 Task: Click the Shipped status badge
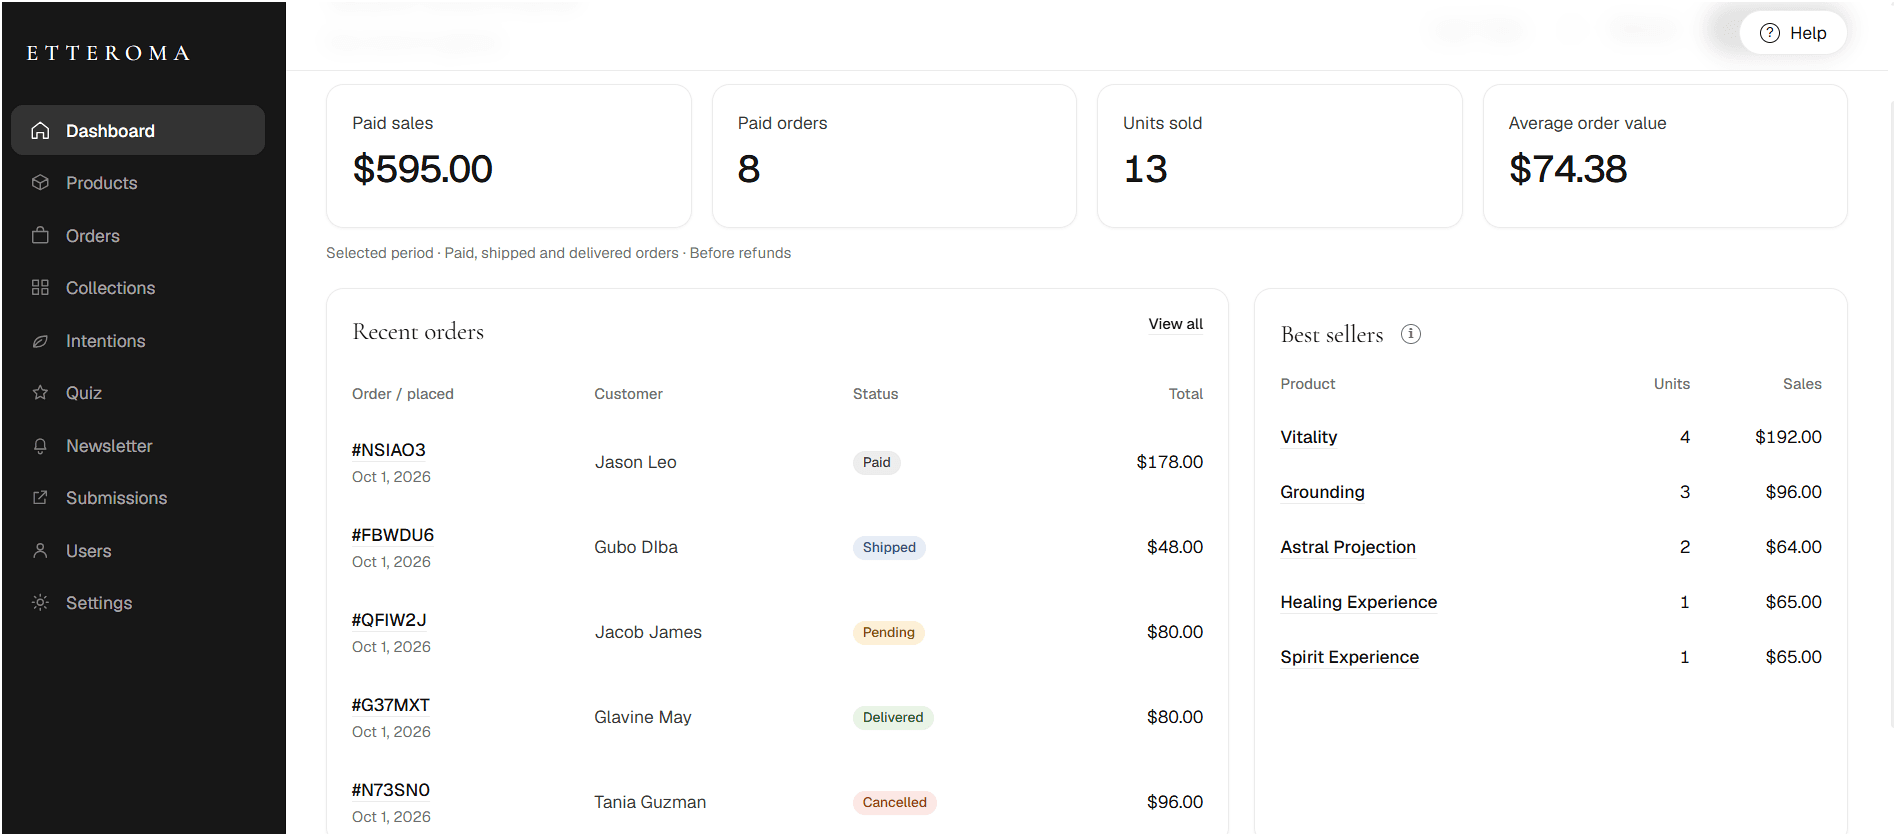(x=889, y=547)
